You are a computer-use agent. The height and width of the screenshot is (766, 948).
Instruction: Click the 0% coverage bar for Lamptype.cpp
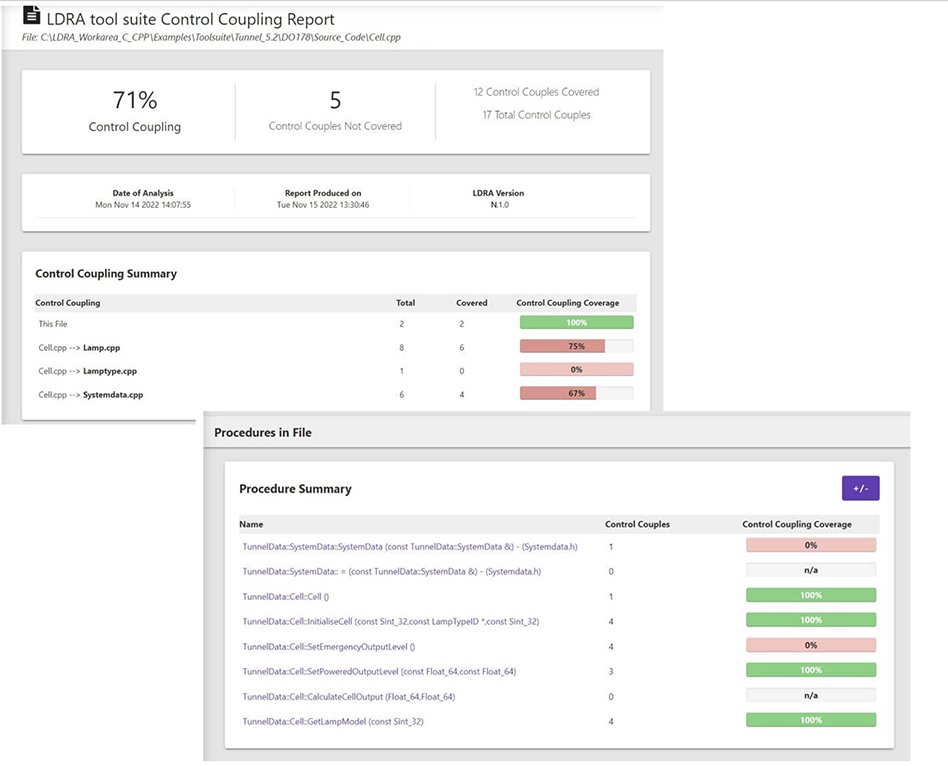tap(576, 369)
